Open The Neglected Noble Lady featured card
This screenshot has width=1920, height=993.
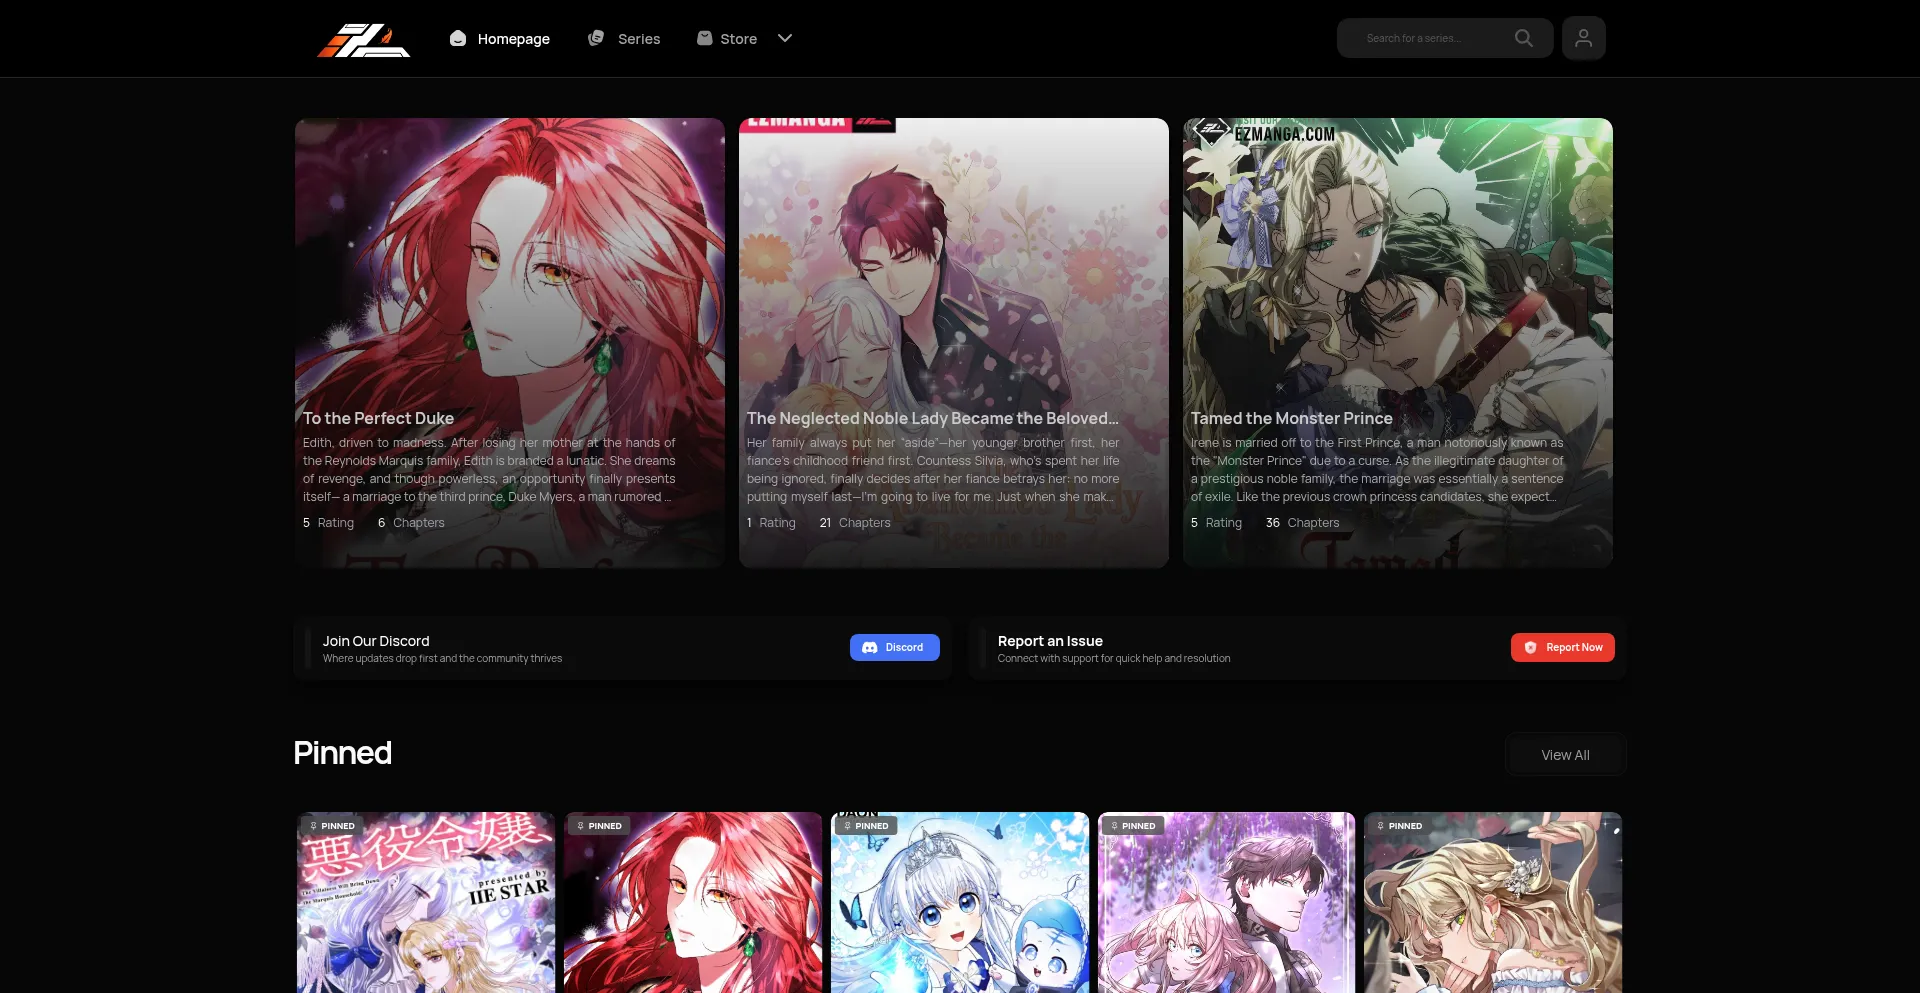[x=953, y=300]
